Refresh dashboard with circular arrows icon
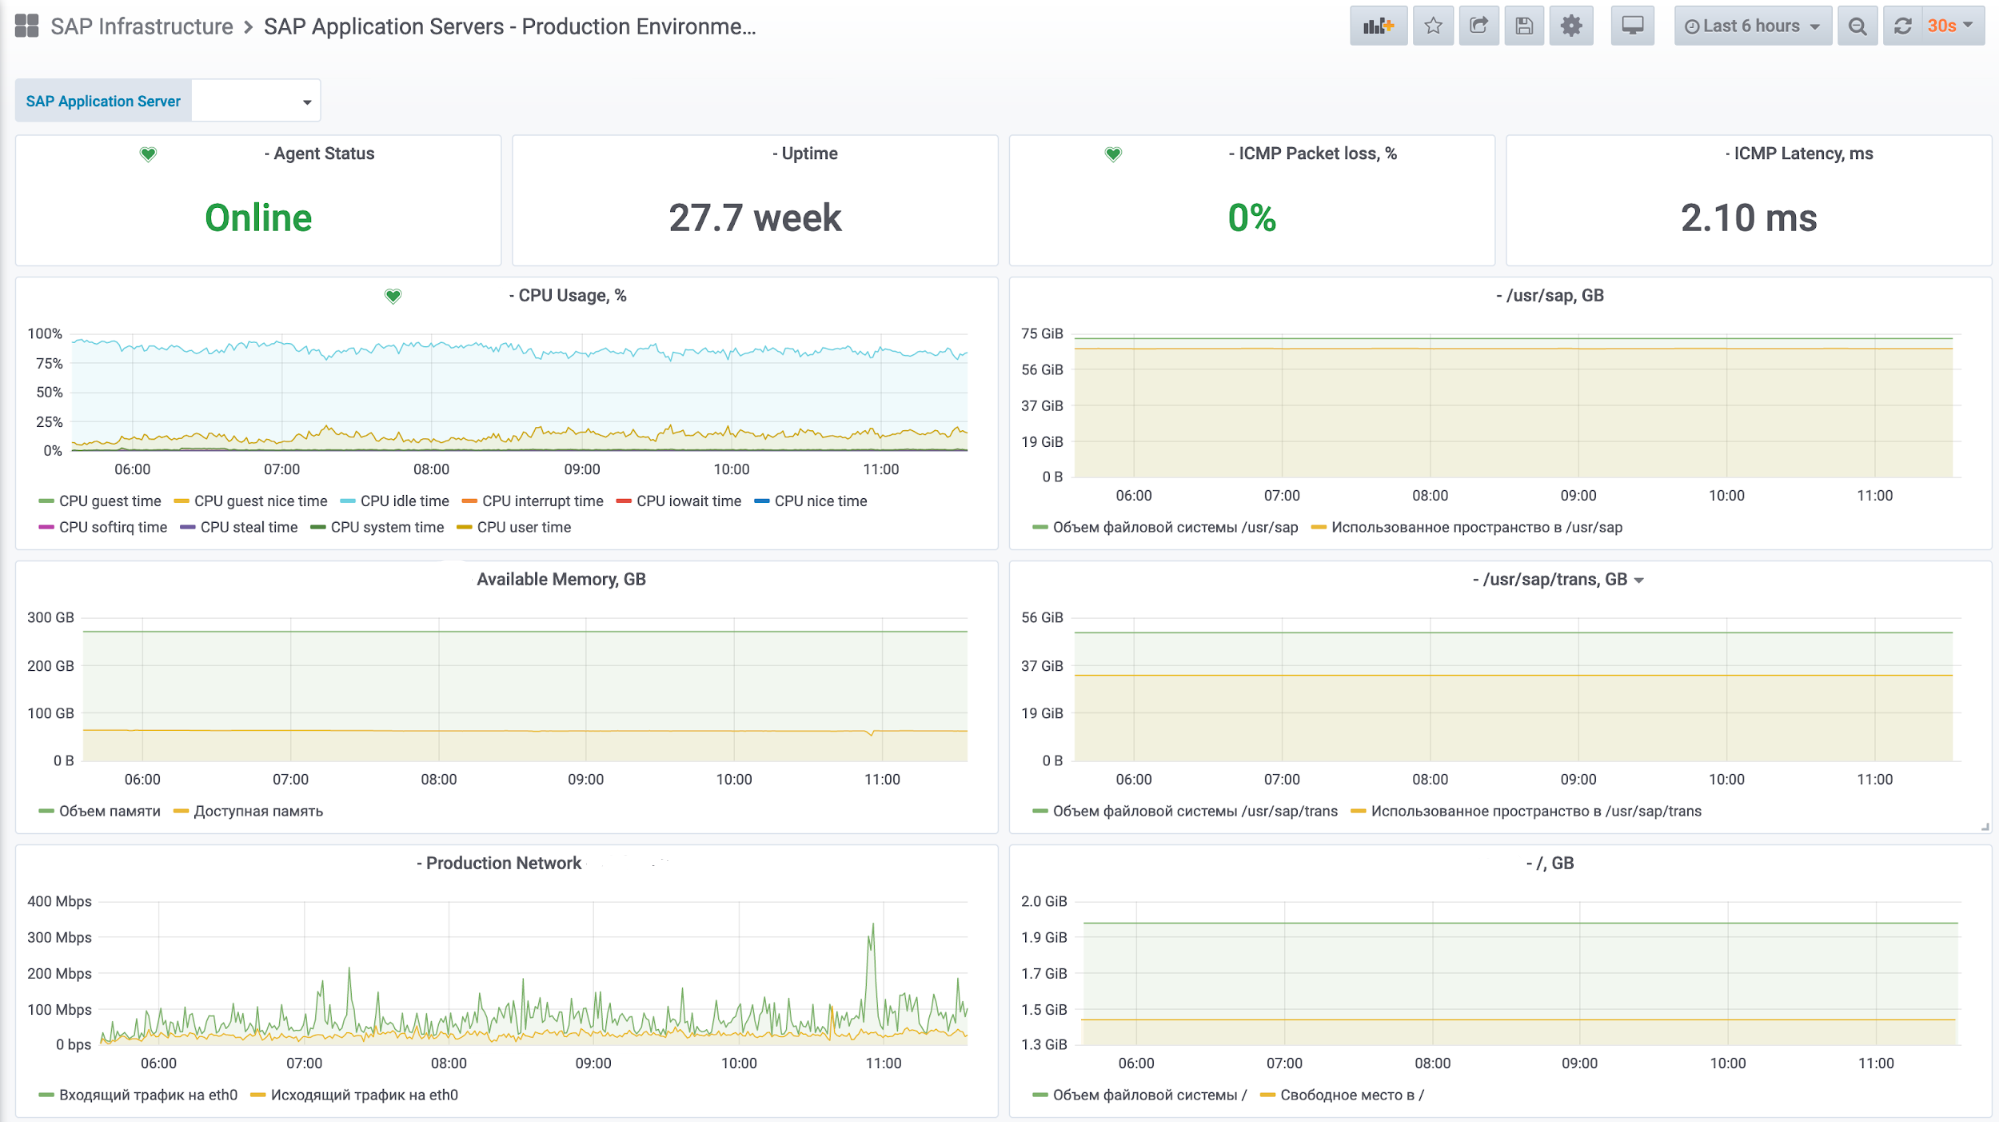1999x1122 pixels. [1903, 26]
